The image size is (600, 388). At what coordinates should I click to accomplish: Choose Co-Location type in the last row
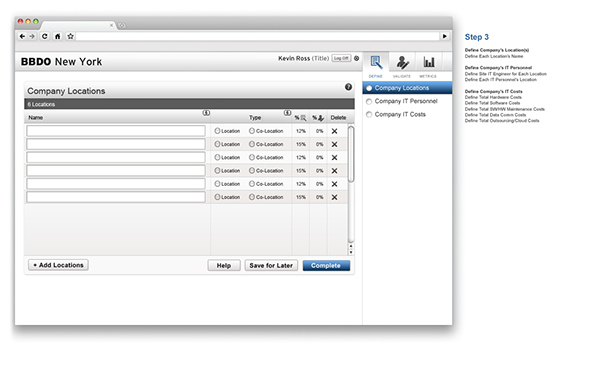(x=252, y=197)
